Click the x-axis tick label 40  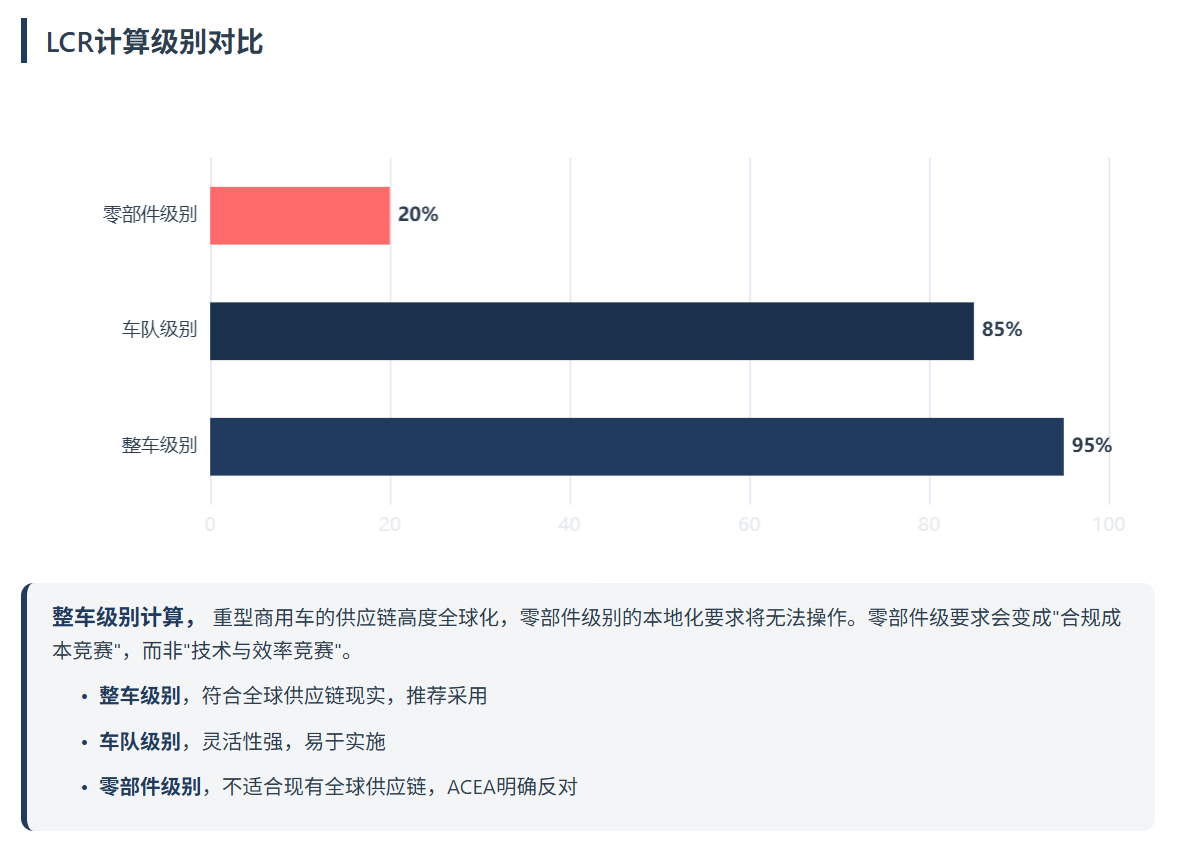[x=570, y=525]
